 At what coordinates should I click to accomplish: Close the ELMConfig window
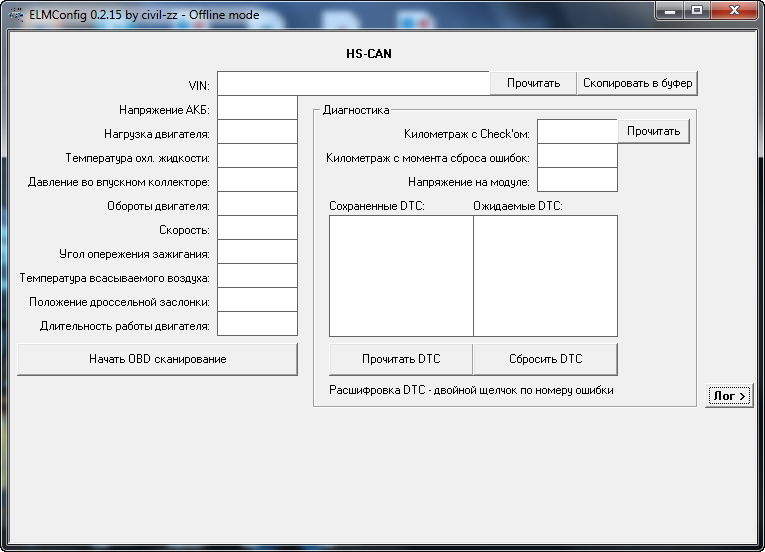click(x=734, y=11)
